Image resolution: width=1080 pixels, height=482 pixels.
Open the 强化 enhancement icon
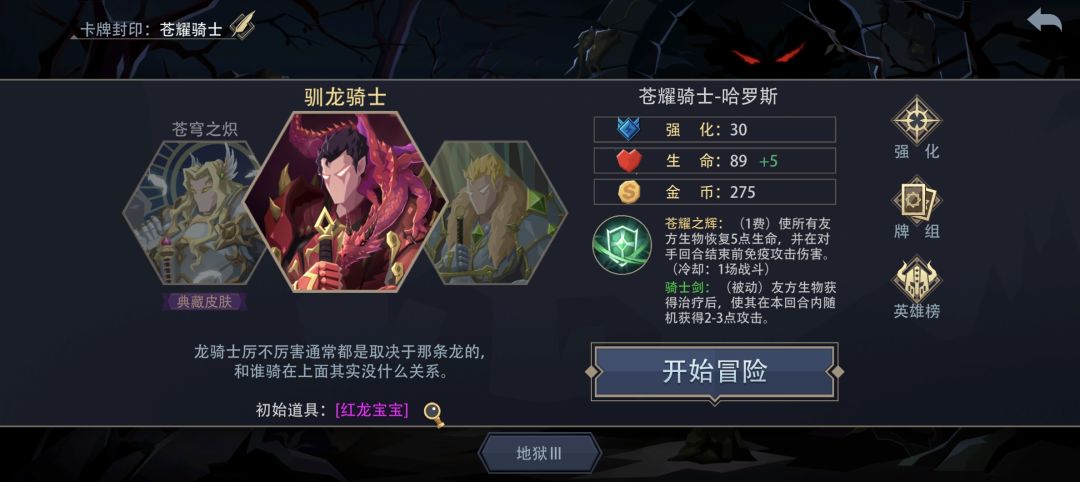pos(917,120)
